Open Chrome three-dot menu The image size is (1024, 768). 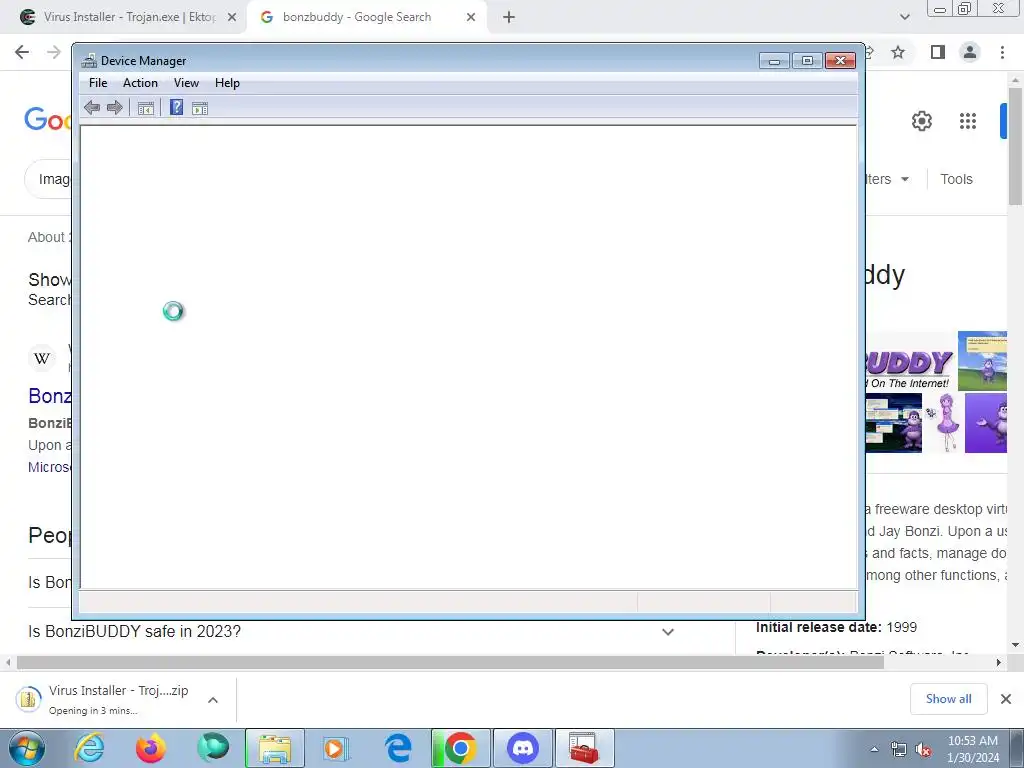[1002, 52]
